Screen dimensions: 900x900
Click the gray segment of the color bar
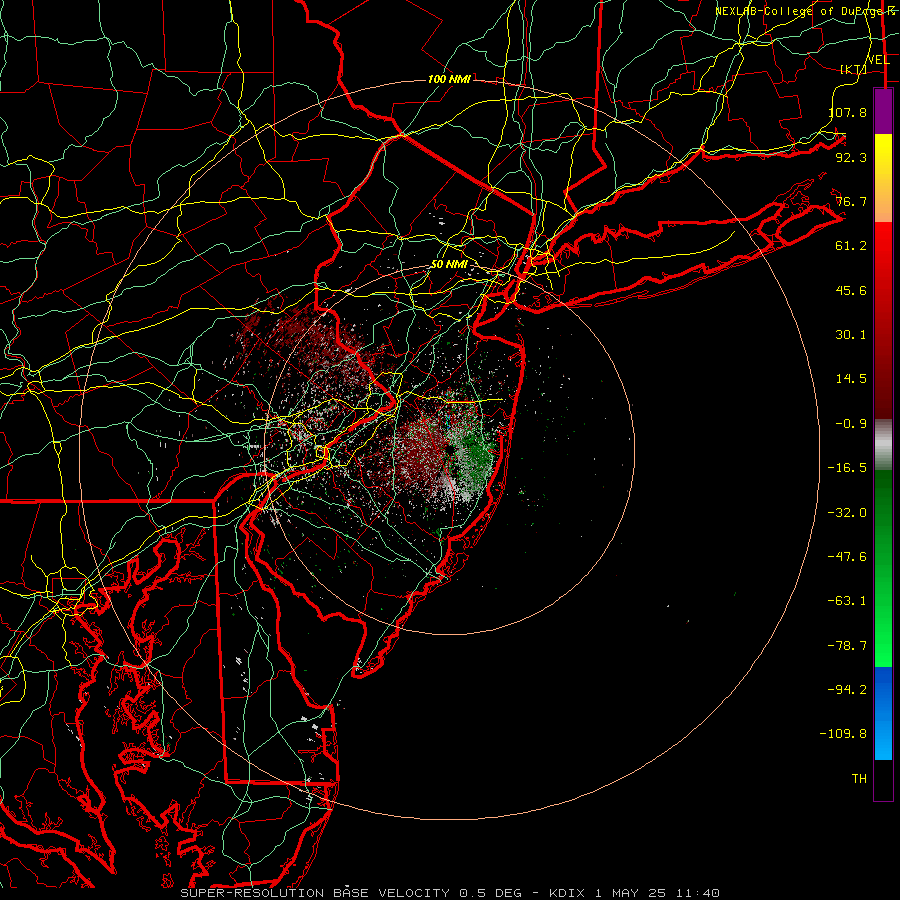883,445
